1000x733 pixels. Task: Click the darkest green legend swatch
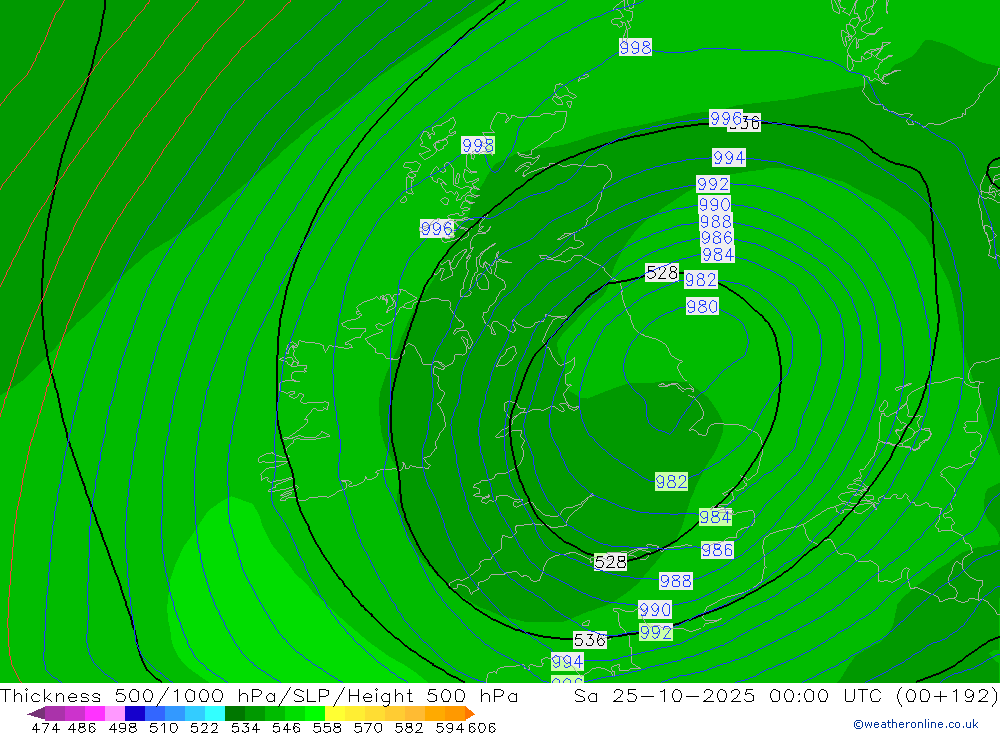click(x=235, y=713)
